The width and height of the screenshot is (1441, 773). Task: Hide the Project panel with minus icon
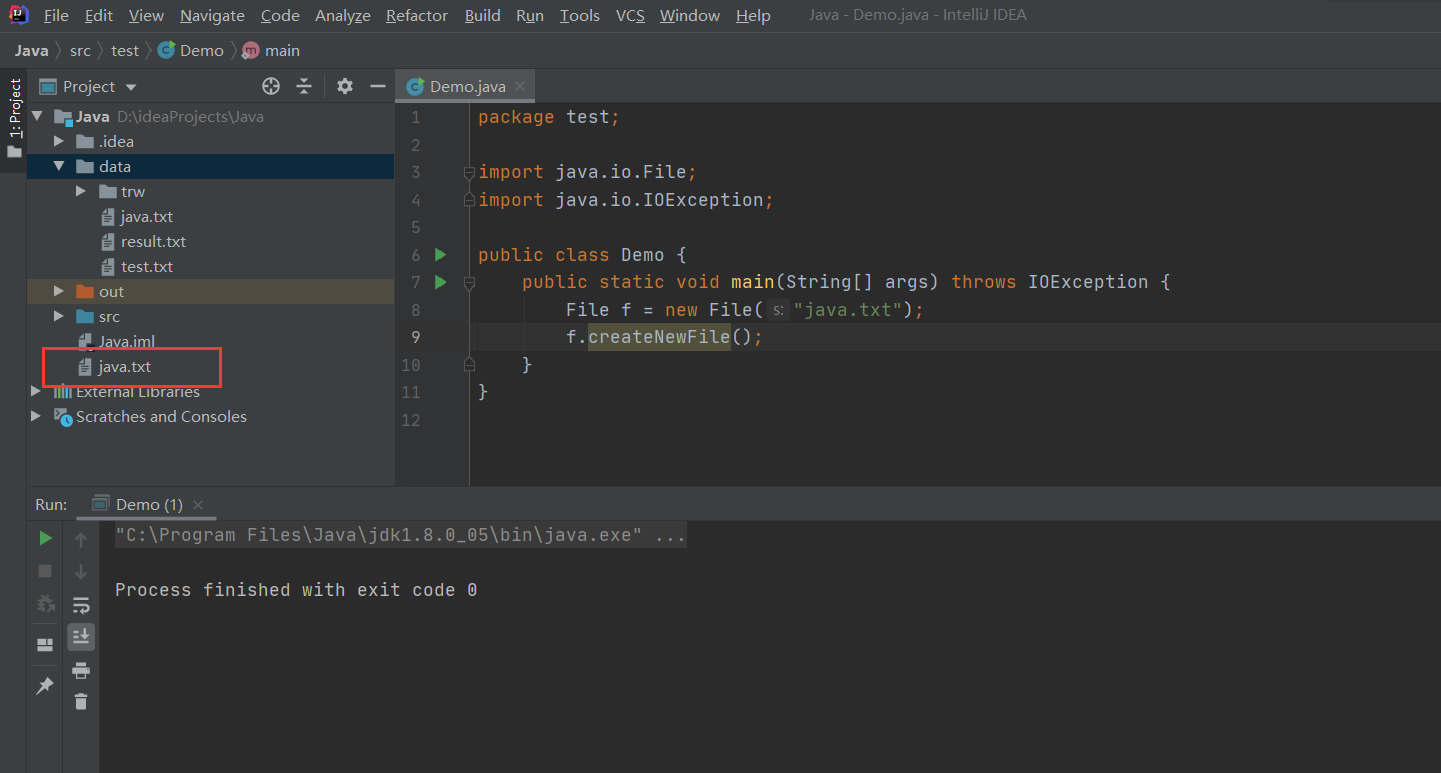point(378,86)
